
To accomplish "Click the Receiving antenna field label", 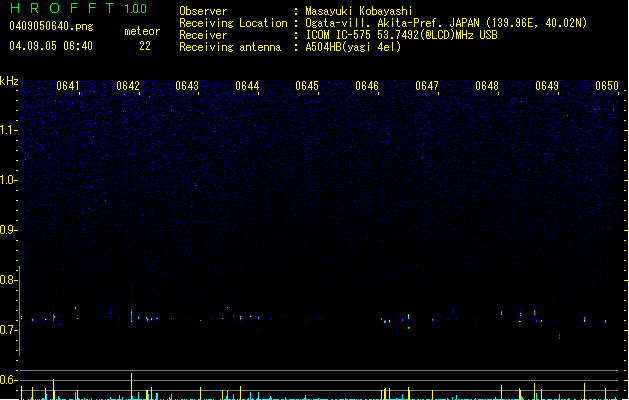I will tap(230, 47).
